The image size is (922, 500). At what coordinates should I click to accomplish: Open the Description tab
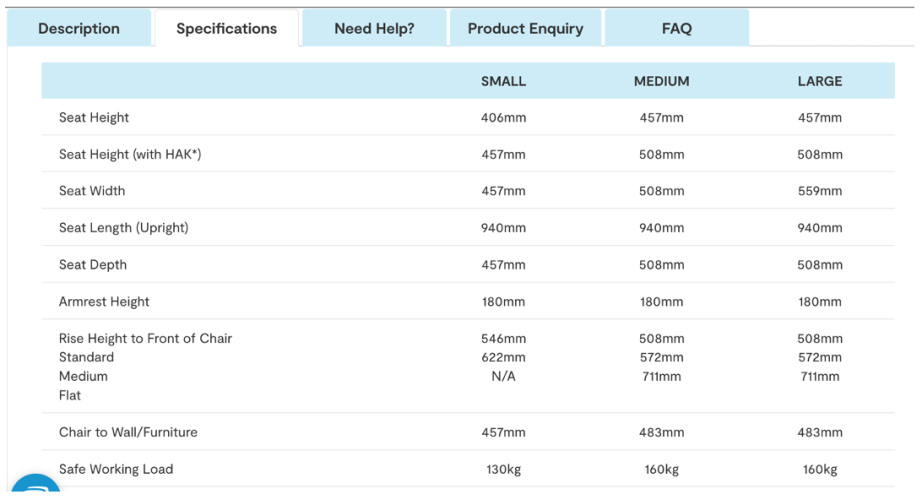tap(79, 28)
